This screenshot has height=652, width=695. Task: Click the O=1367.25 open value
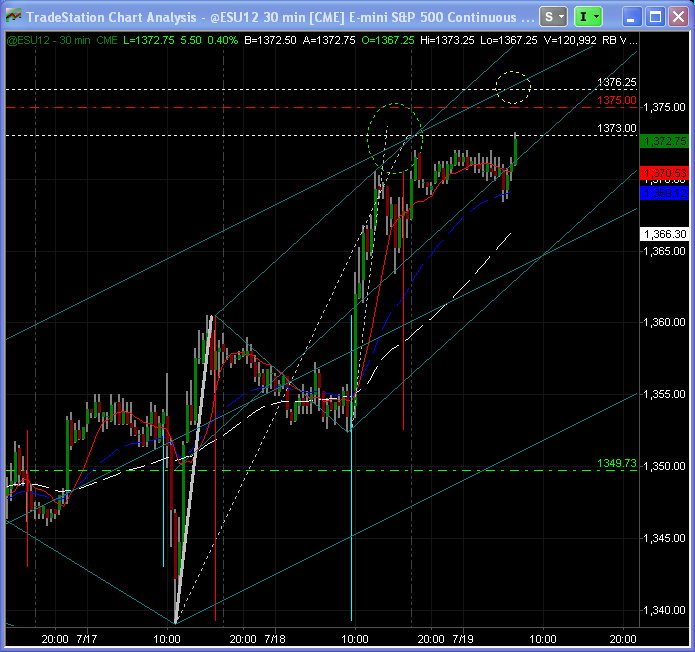click(388, 40)
